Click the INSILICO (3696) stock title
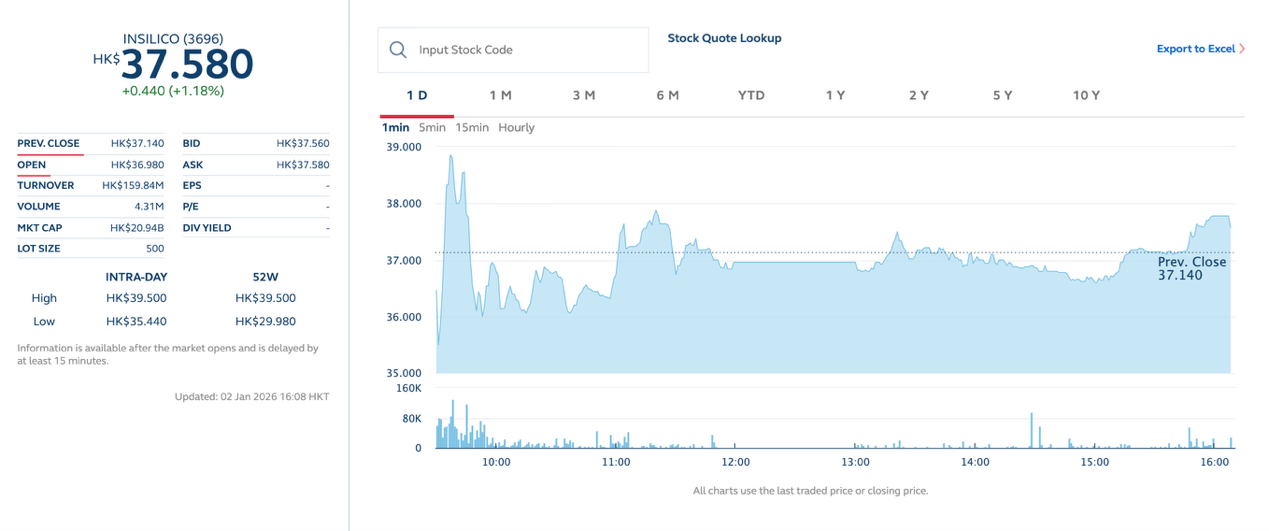The width and height of the screenshot is (1269, 531). pyautogui.click(x=173, y=39)
